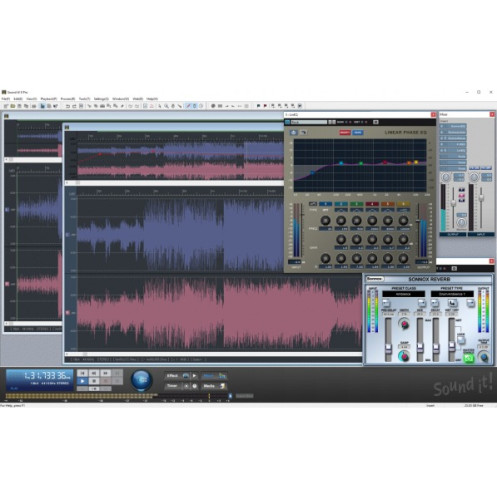Toggle the Link button in Sonnox Reverb
The width and height of the screenshot is (497, 497).
point(461,339)
